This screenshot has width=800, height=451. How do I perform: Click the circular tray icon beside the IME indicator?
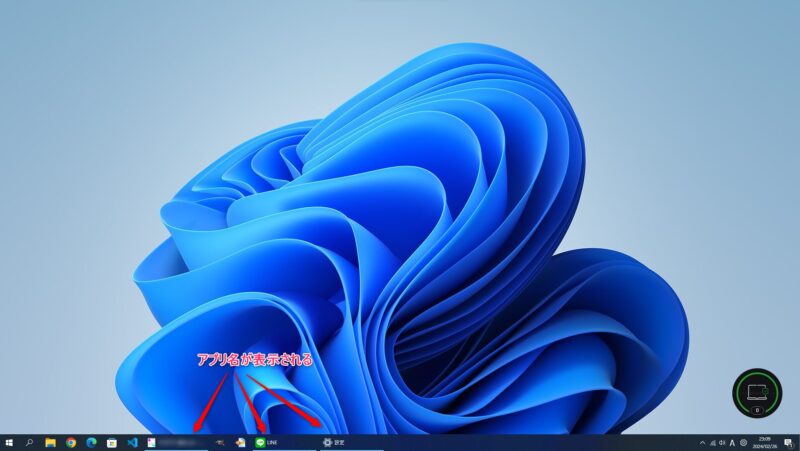pyautogui.click(x=744, y=442)
